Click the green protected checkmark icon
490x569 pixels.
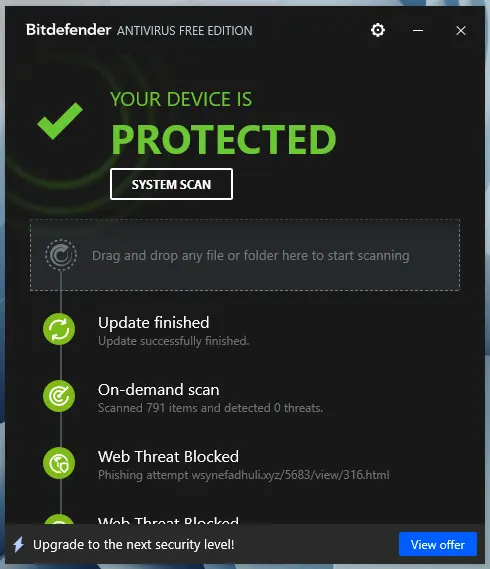click(60, 121)
